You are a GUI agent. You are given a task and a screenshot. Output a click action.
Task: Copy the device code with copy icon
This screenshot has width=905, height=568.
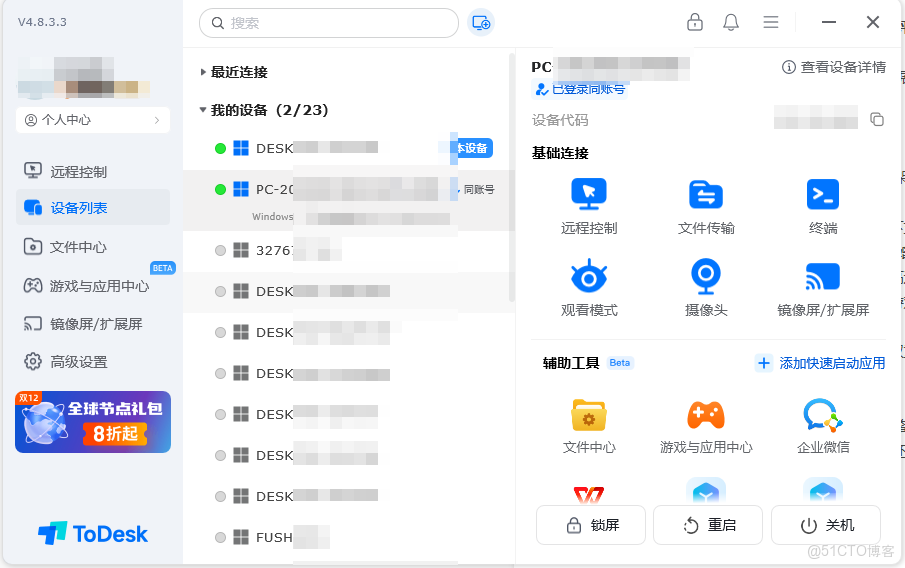click(877, 119)
